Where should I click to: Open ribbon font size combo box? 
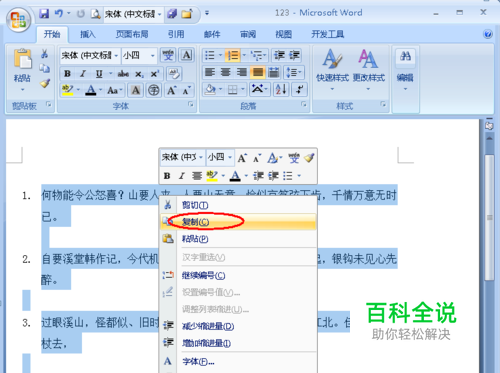coord(139,55)
